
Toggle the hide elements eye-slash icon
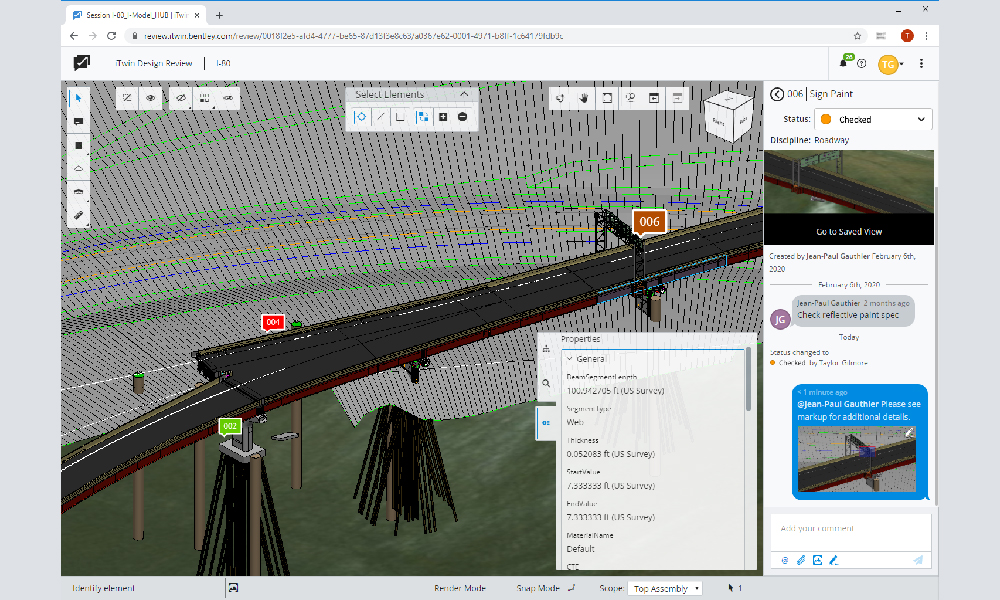point(179,98)
